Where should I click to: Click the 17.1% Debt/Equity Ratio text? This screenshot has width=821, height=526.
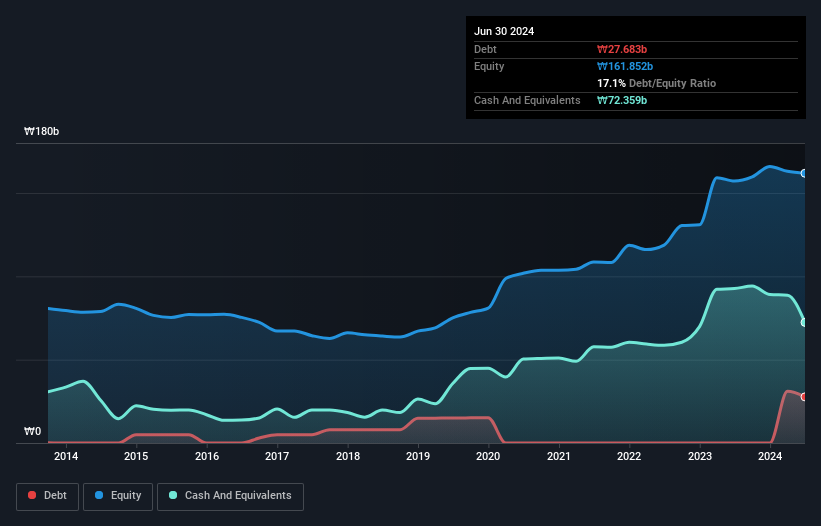[x=657, y=83]
